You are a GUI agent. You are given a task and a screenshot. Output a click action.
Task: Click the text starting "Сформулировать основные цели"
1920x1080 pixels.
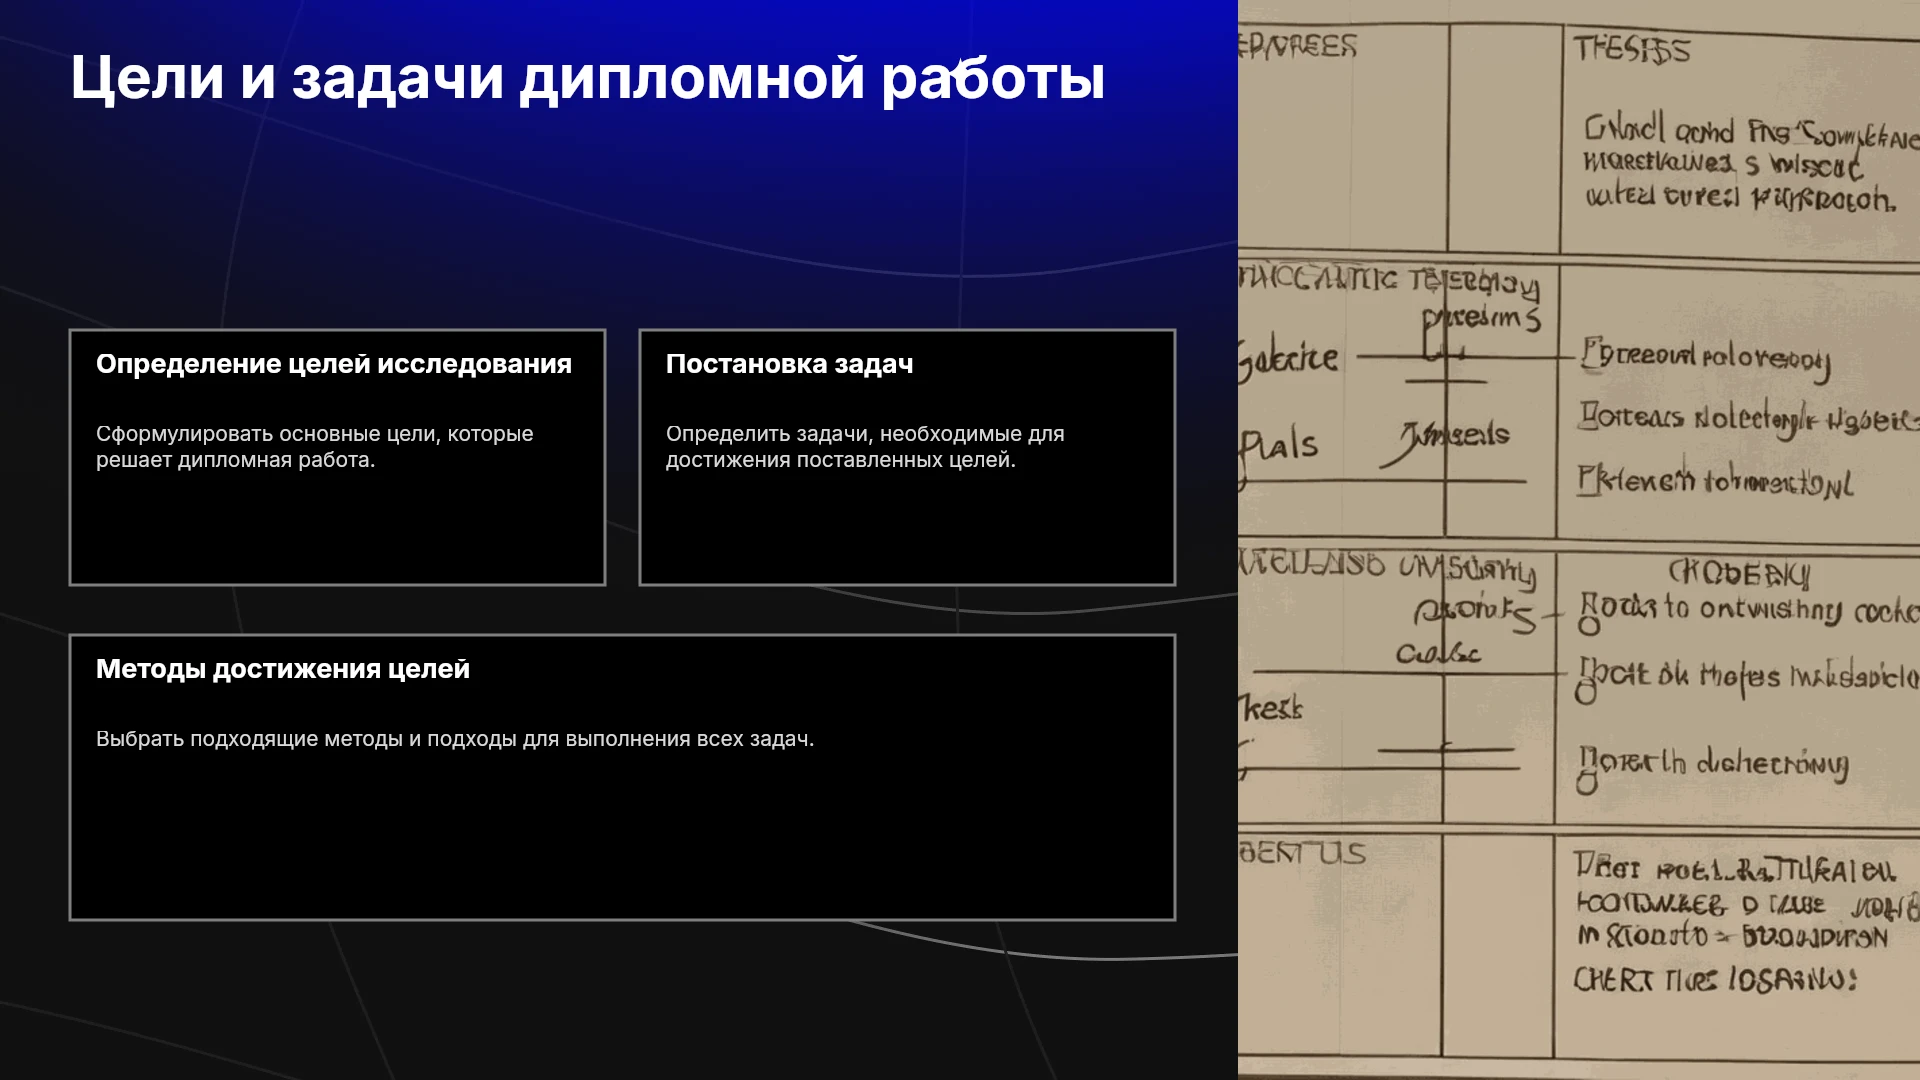click(315, 447)
